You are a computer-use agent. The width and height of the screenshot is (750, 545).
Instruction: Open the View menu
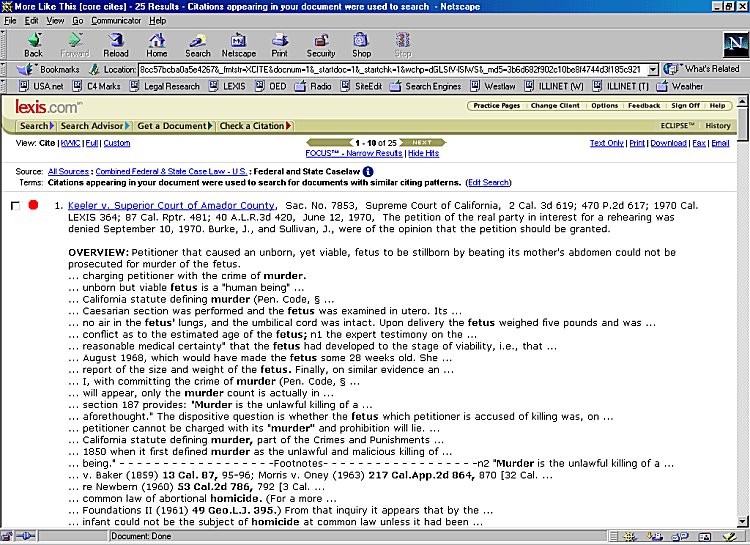point(55,21)
